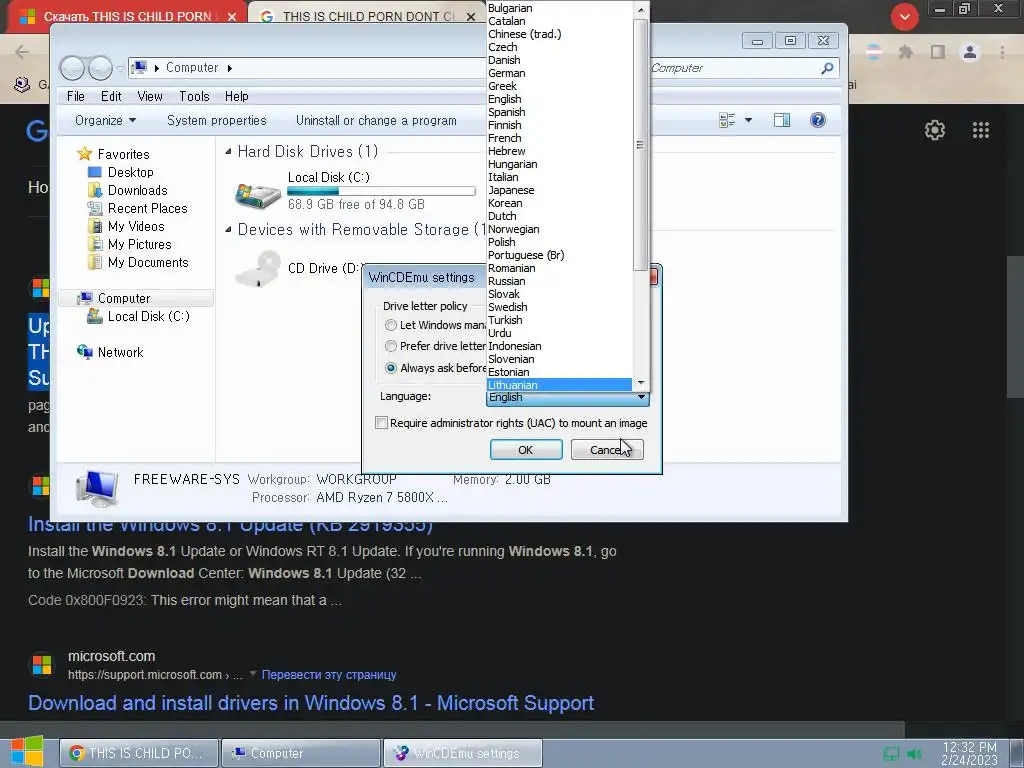
Task: Click the Favorites star in navigation pane
Action: pyautogui.click(x=84, y=154)
